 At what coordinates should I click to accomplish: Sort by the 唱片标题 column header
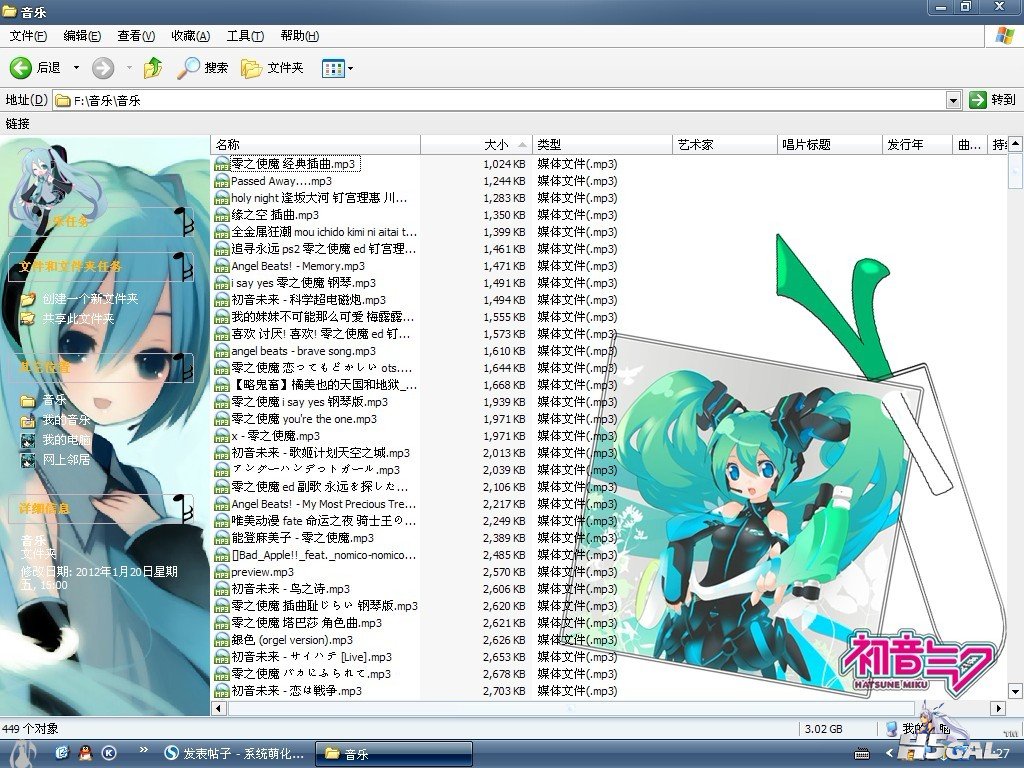pos(830,144)
